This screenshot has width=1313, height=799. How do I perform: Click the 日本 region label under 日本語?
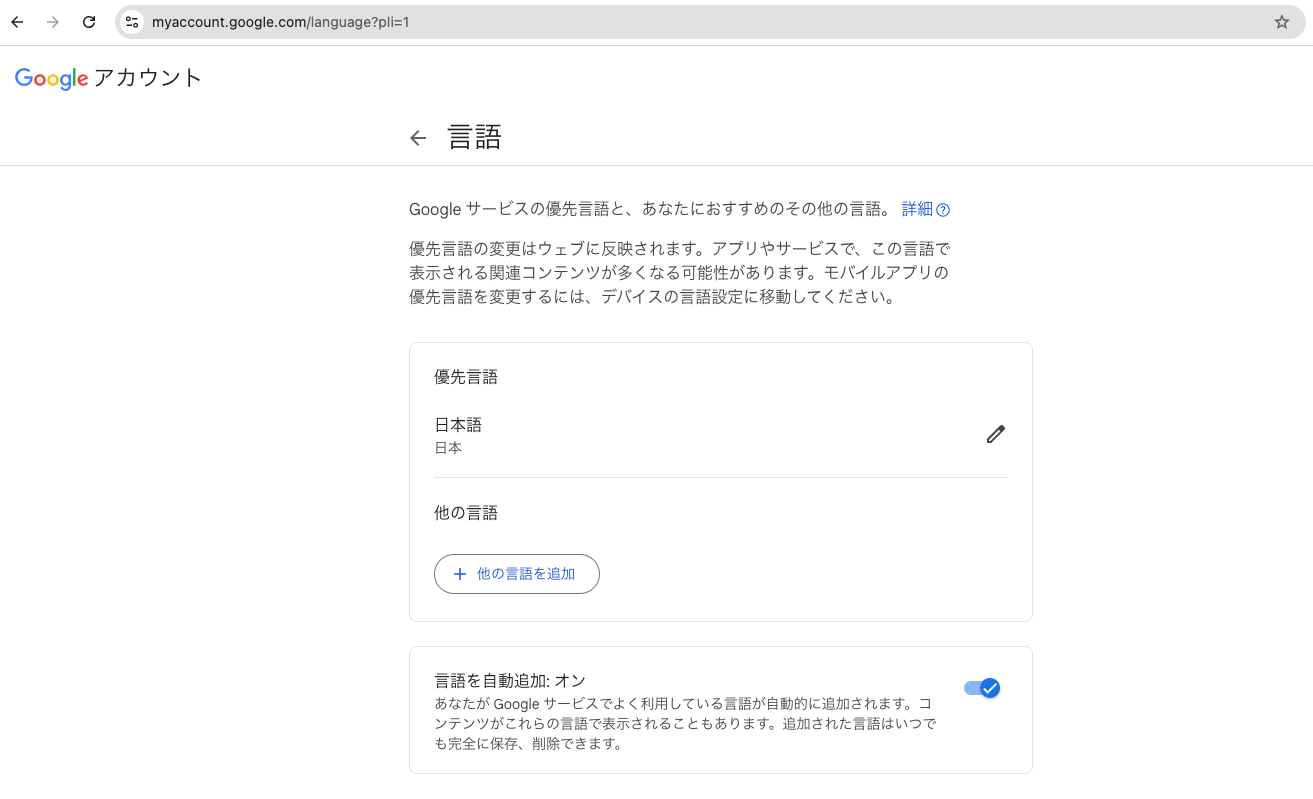click(x=448, y=448)
